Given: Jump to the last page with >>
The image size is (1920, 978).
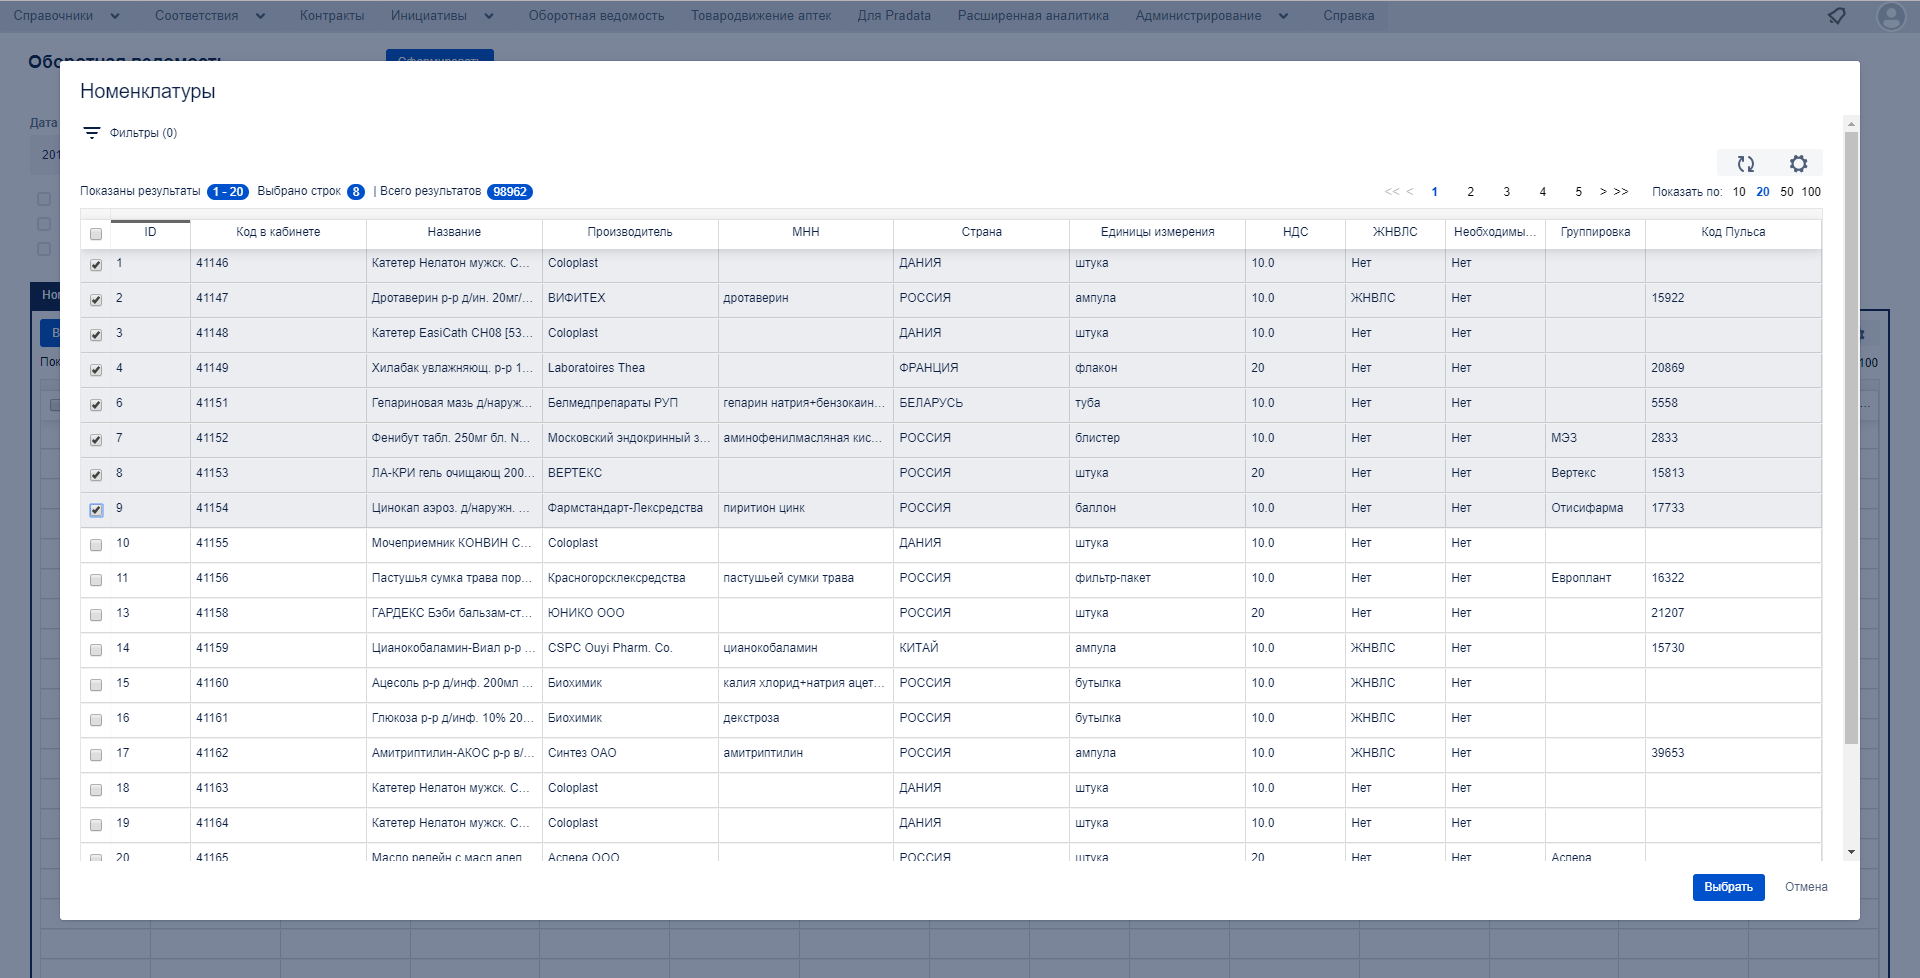Looking at the screenshot, I should [x=1621, y=192].
